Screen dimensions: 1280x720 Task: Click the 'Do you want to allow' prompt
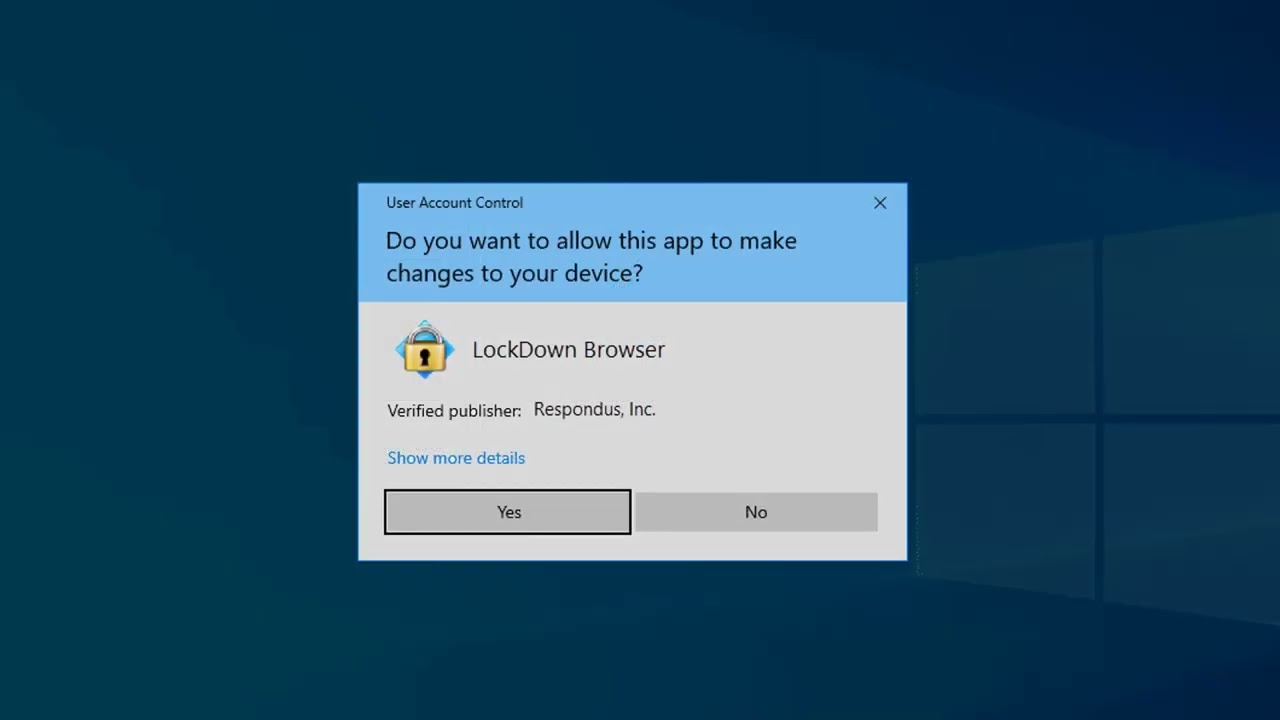click(591, 257)
